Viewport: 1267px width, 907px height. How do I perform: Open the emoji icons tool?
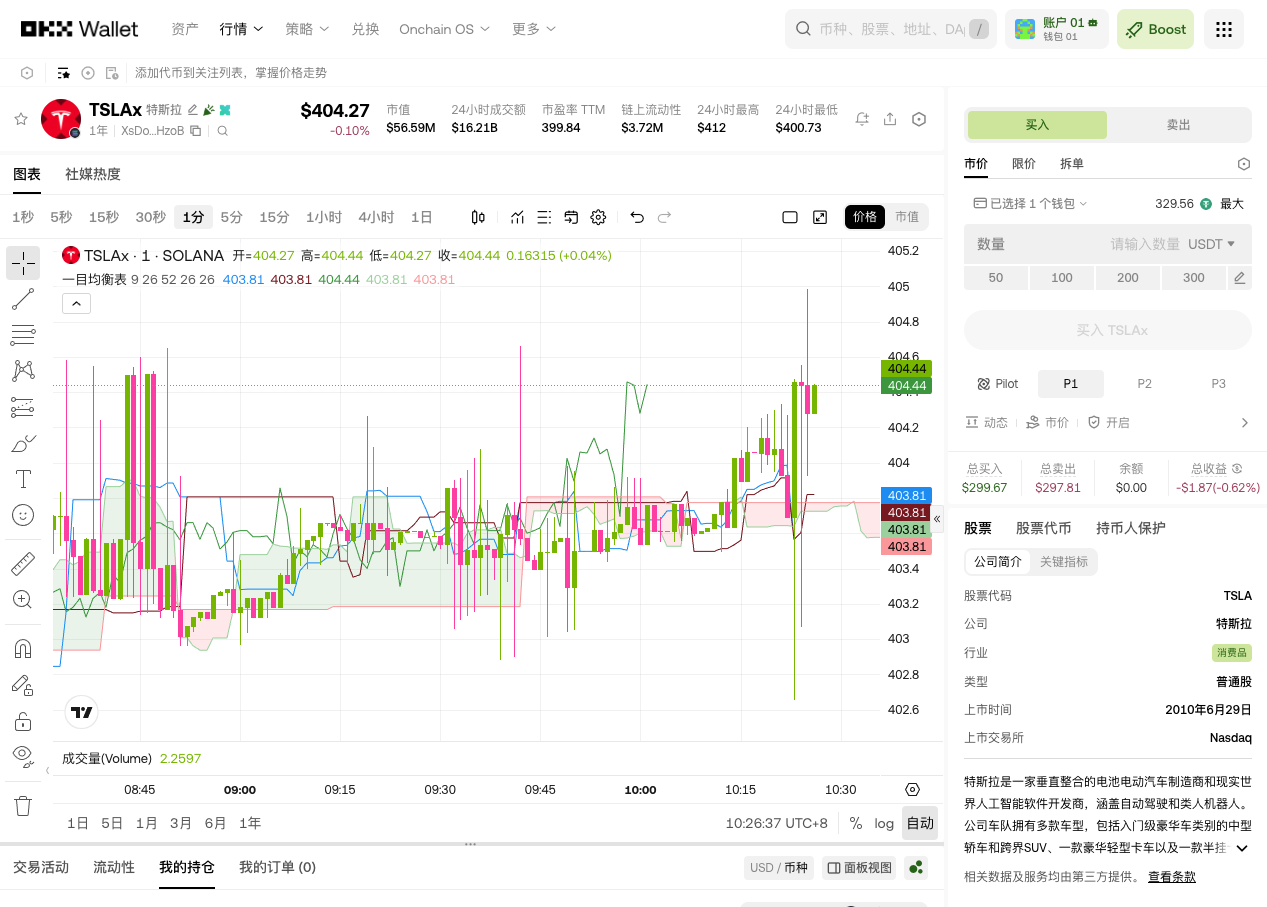pos(22,515)
